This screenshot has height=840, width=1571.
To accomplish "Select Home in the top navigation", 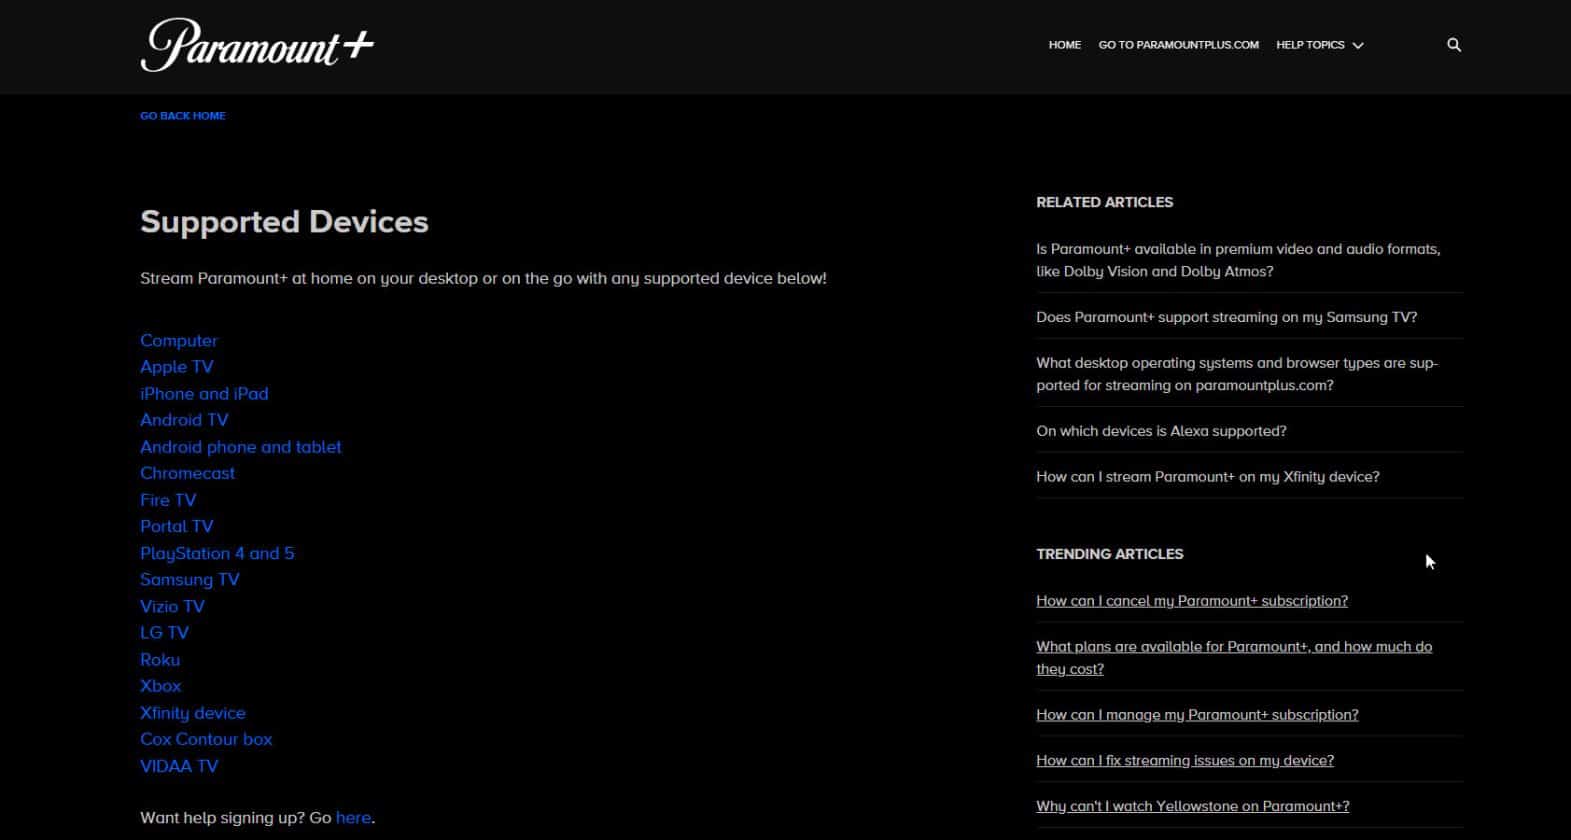I will (1064, 45).
